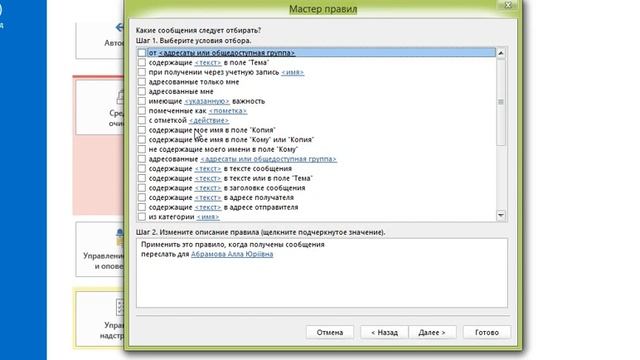Click '<имя>' link in учетную запись row
The image size is (640, 360).
(x=293, y=72)
